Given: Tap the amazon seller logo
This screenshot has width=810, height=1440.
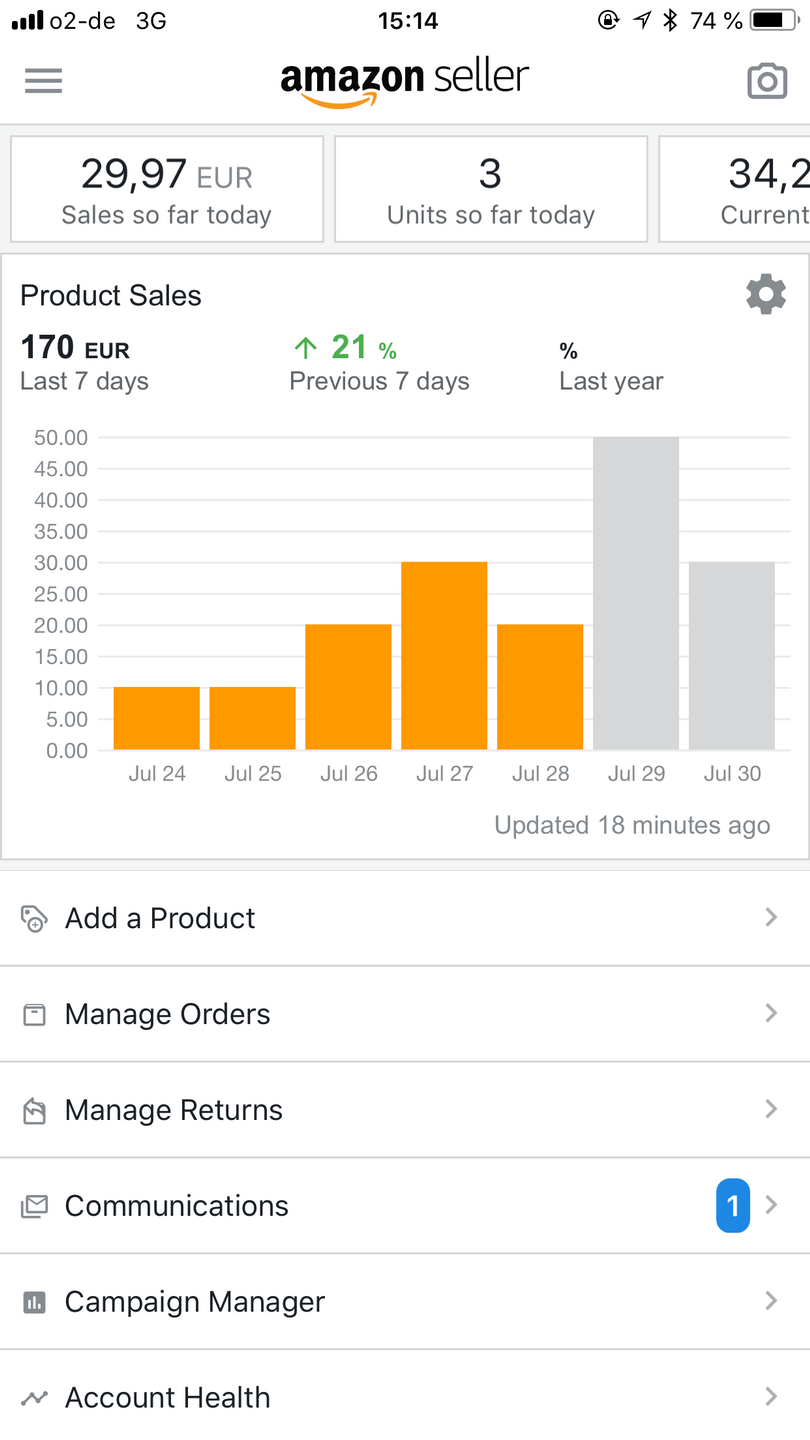Looking at the screenshot, I should [405, 81].
